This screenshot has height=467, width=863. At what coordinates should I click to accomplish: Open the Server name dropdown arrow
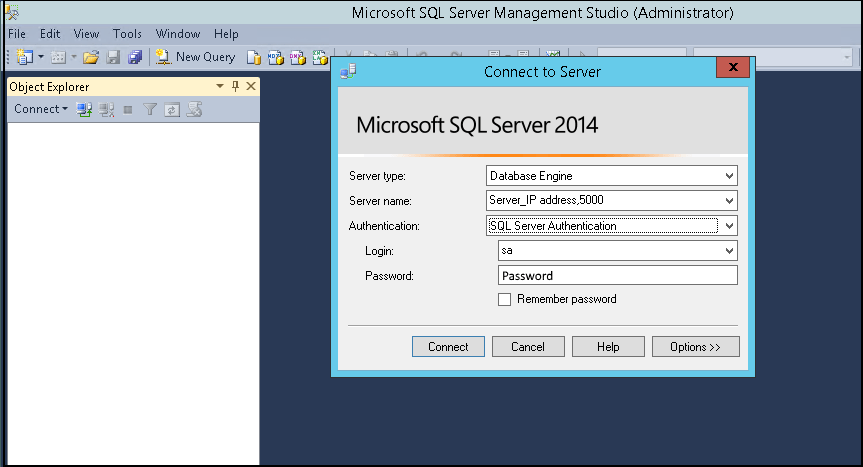(x=729, y=201)
